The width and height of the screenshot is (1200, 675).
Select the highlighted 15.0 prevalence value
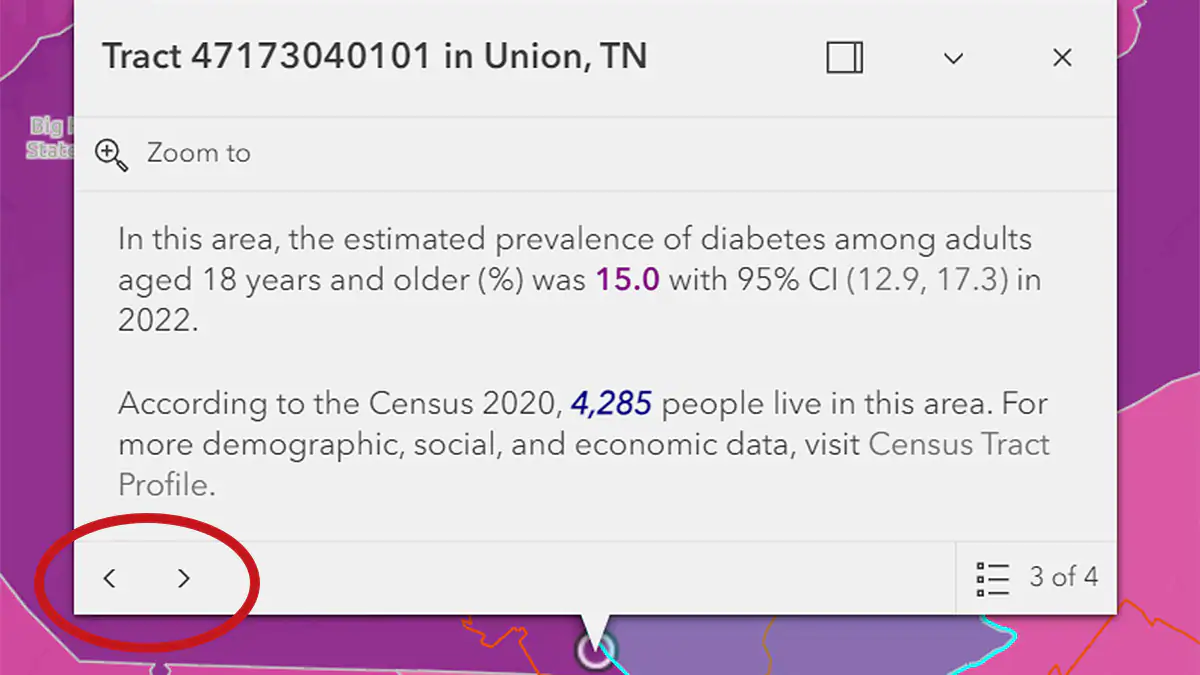627,279
